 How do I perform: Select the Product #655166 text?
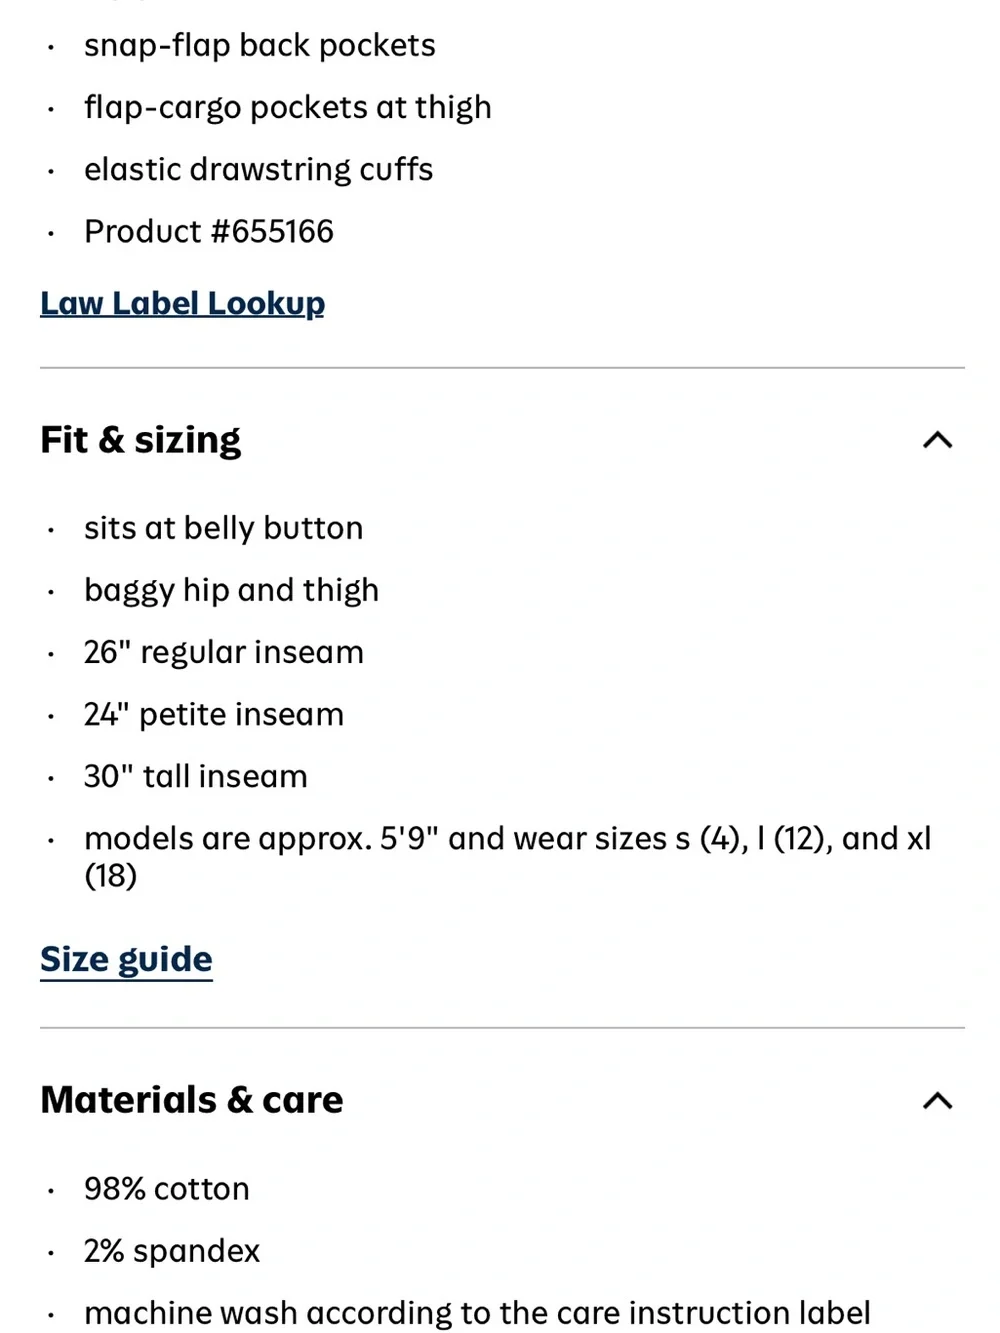coord(209,231)
